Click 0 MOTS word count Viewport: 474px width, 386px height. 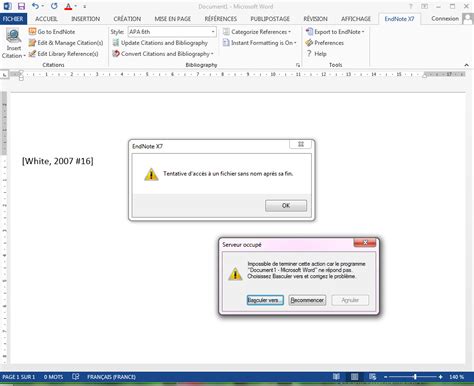pyautogui.click(x=53, y=377)
